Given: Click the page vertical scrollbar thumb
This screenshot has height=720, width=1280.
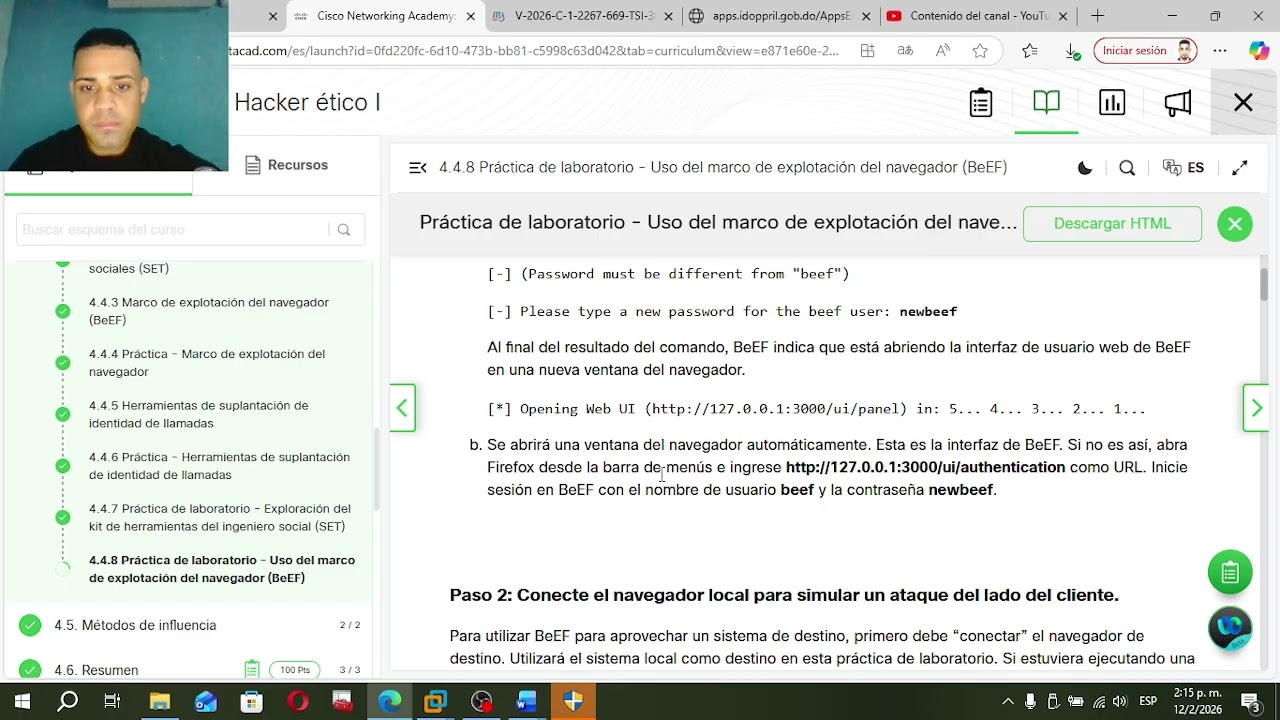Looking at the screenshot, I should [1264, 284].
